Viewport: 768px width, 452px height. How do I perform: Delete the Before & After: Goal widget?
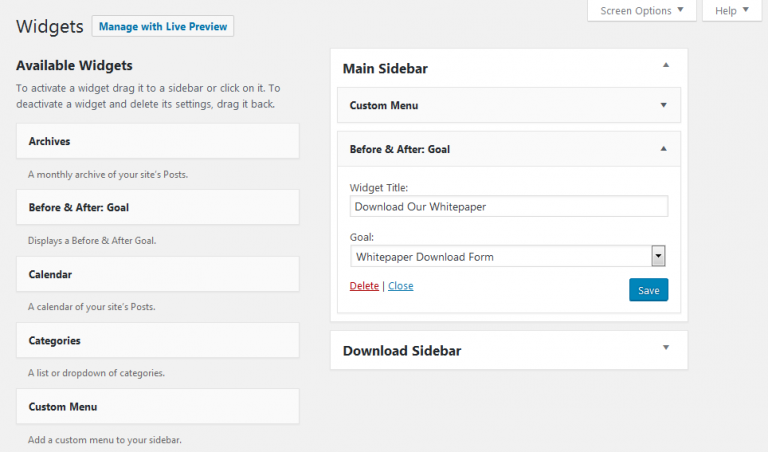coord(364,286)
